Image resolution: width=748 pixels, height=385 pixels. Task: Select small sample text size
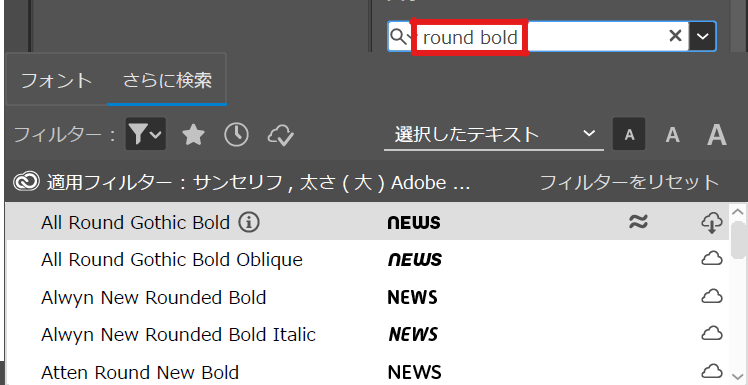click(629, 134)
